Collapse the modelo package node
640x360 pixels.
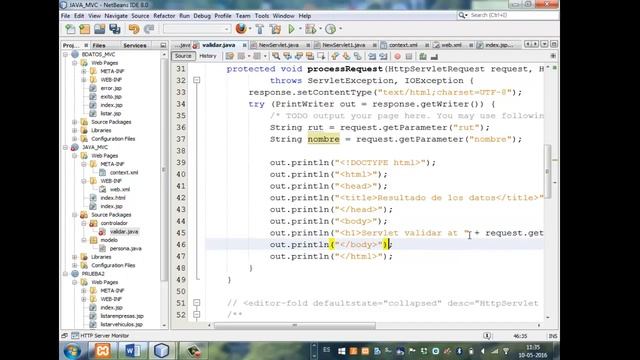click(84, 240)
